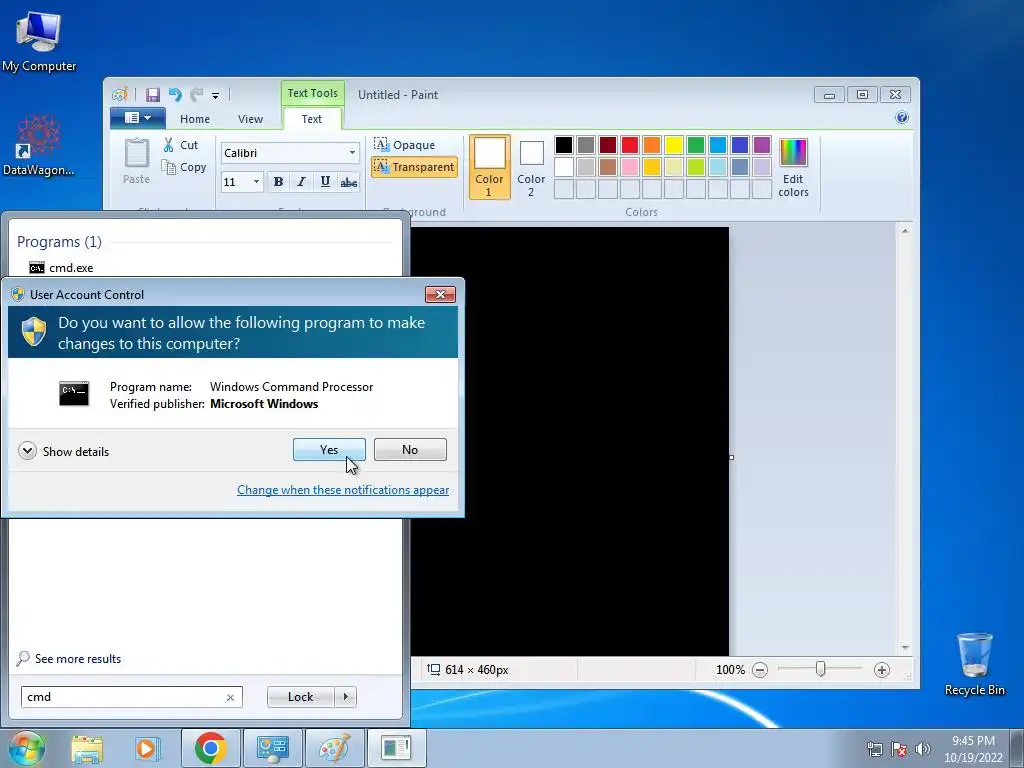Expand Show details in the UAC dialog

pyautogui.click(x=64, y=451)
